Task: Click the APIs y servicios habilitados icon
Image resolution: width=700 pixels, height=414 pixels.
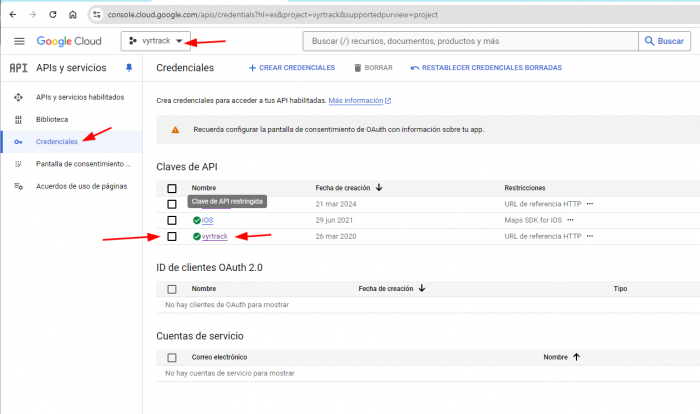Action: [x=18, y=97]
